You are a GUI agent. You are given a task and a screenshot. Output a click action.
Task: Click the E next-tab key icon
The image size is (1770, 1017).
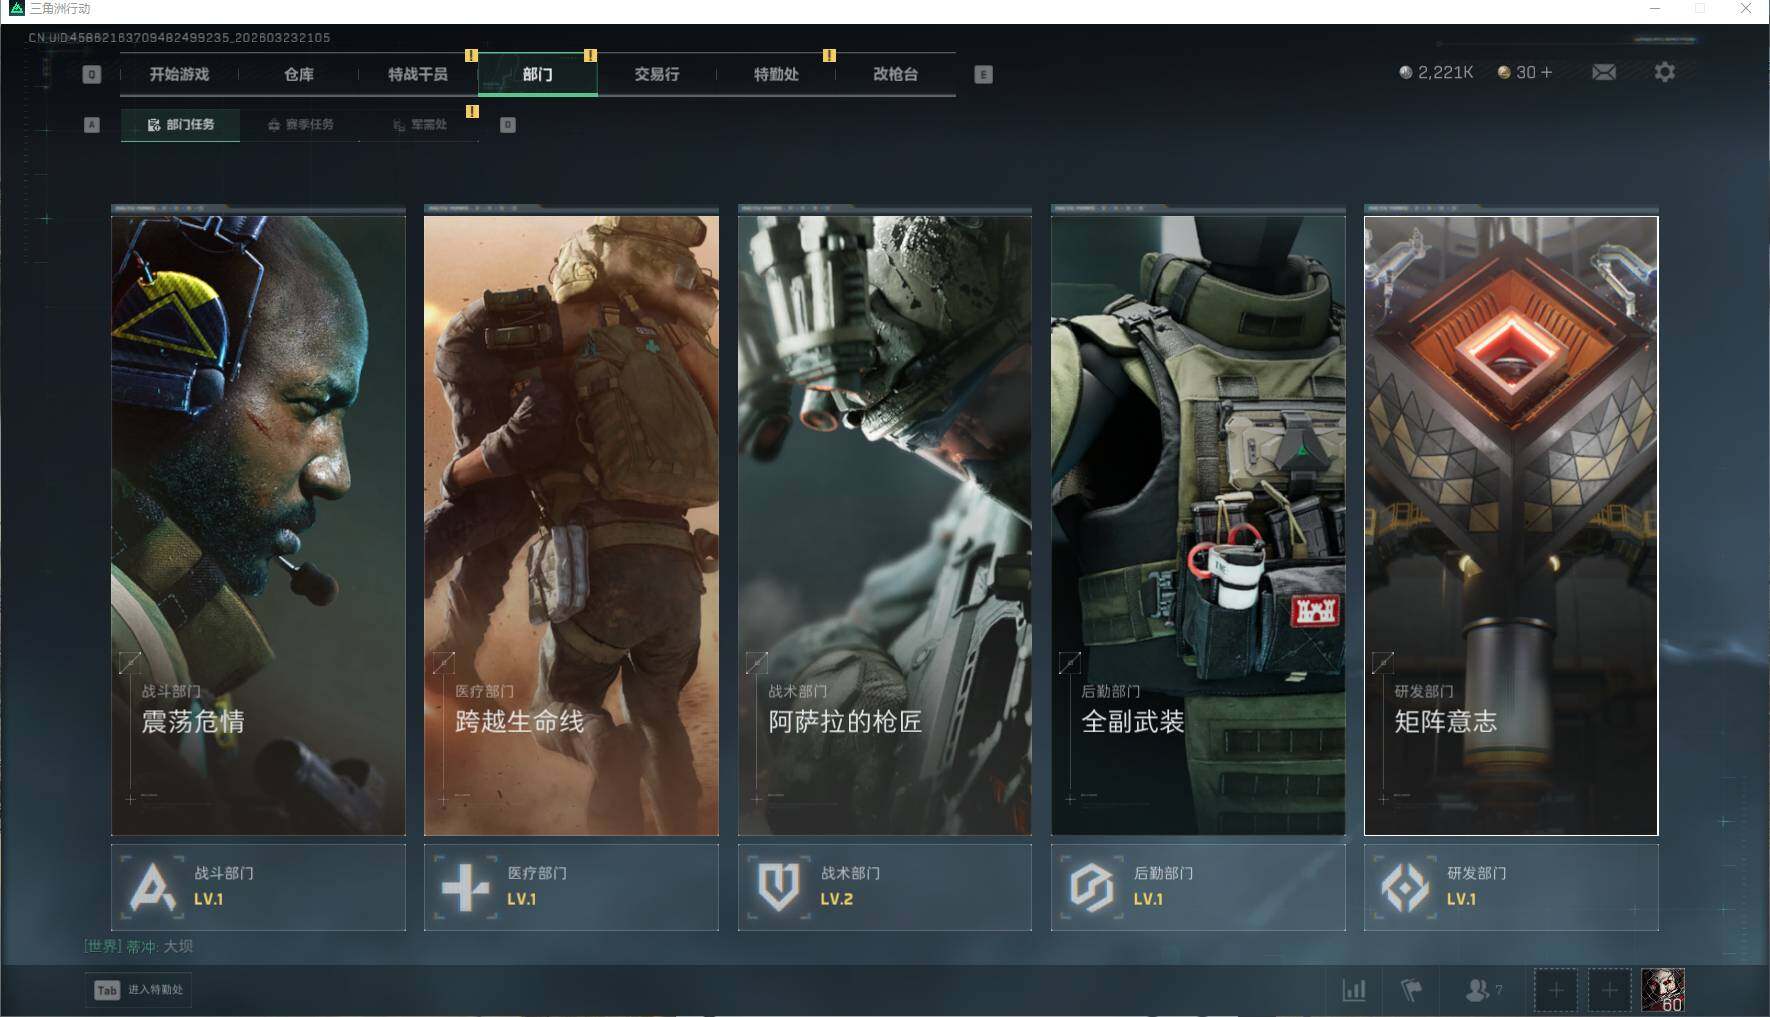[983, 74]
